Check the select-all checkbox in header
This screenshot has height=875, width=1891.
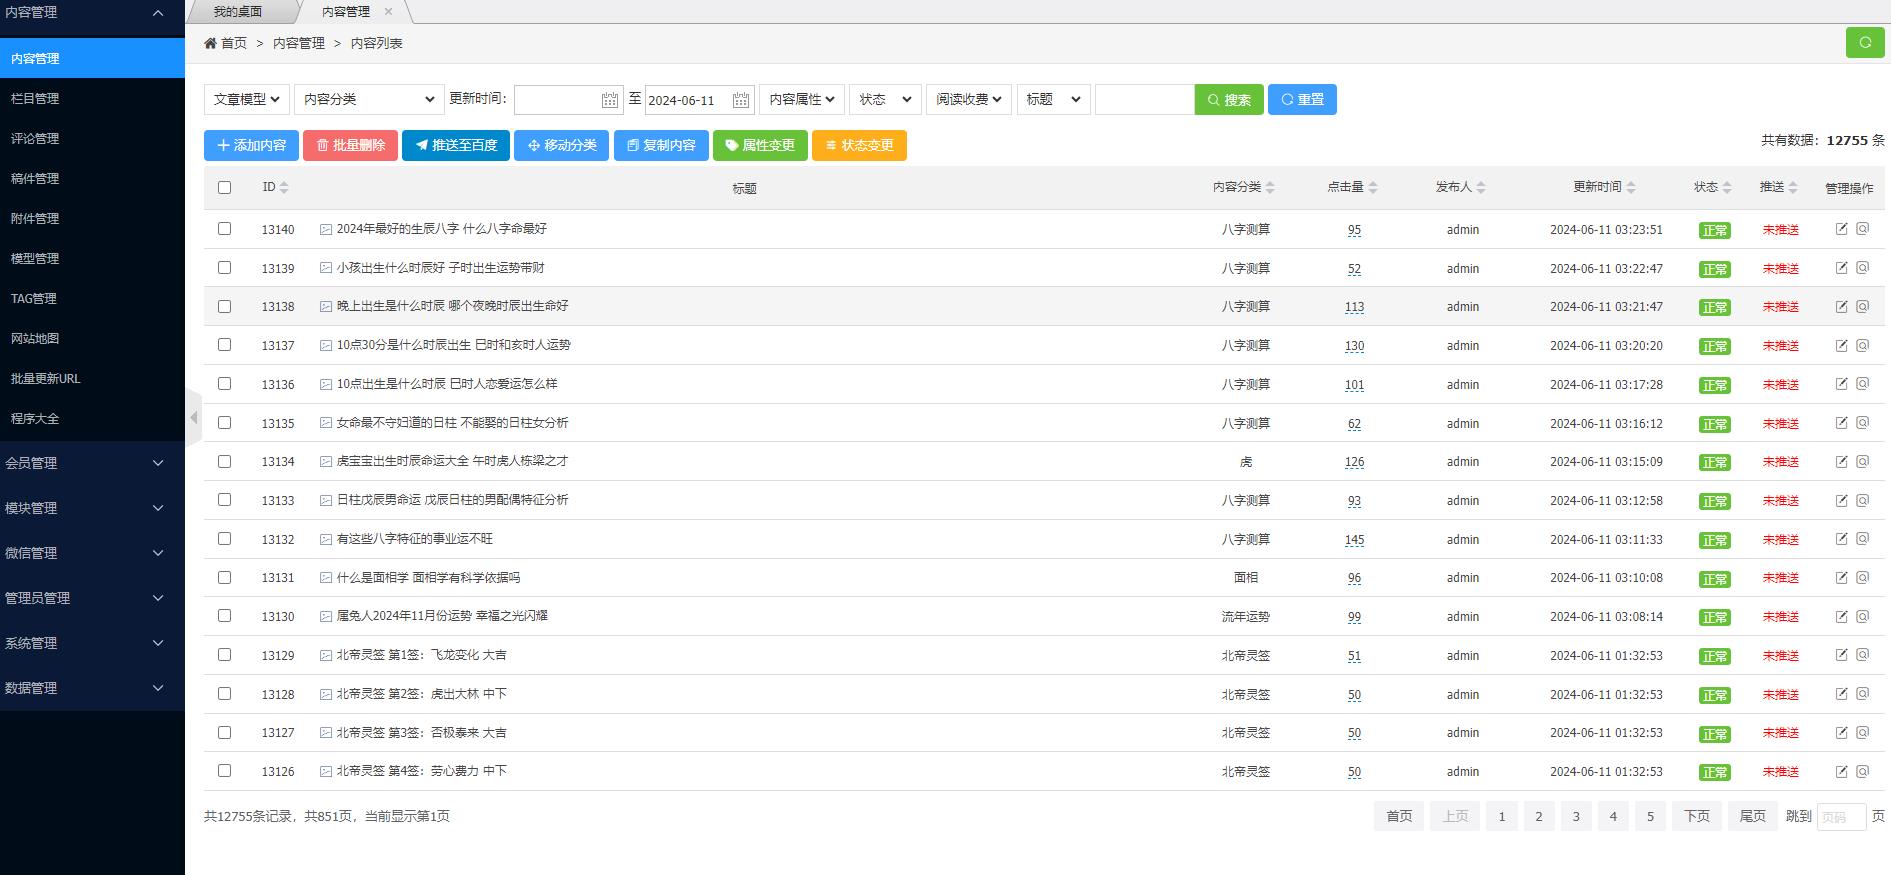[x=224, y=188]
